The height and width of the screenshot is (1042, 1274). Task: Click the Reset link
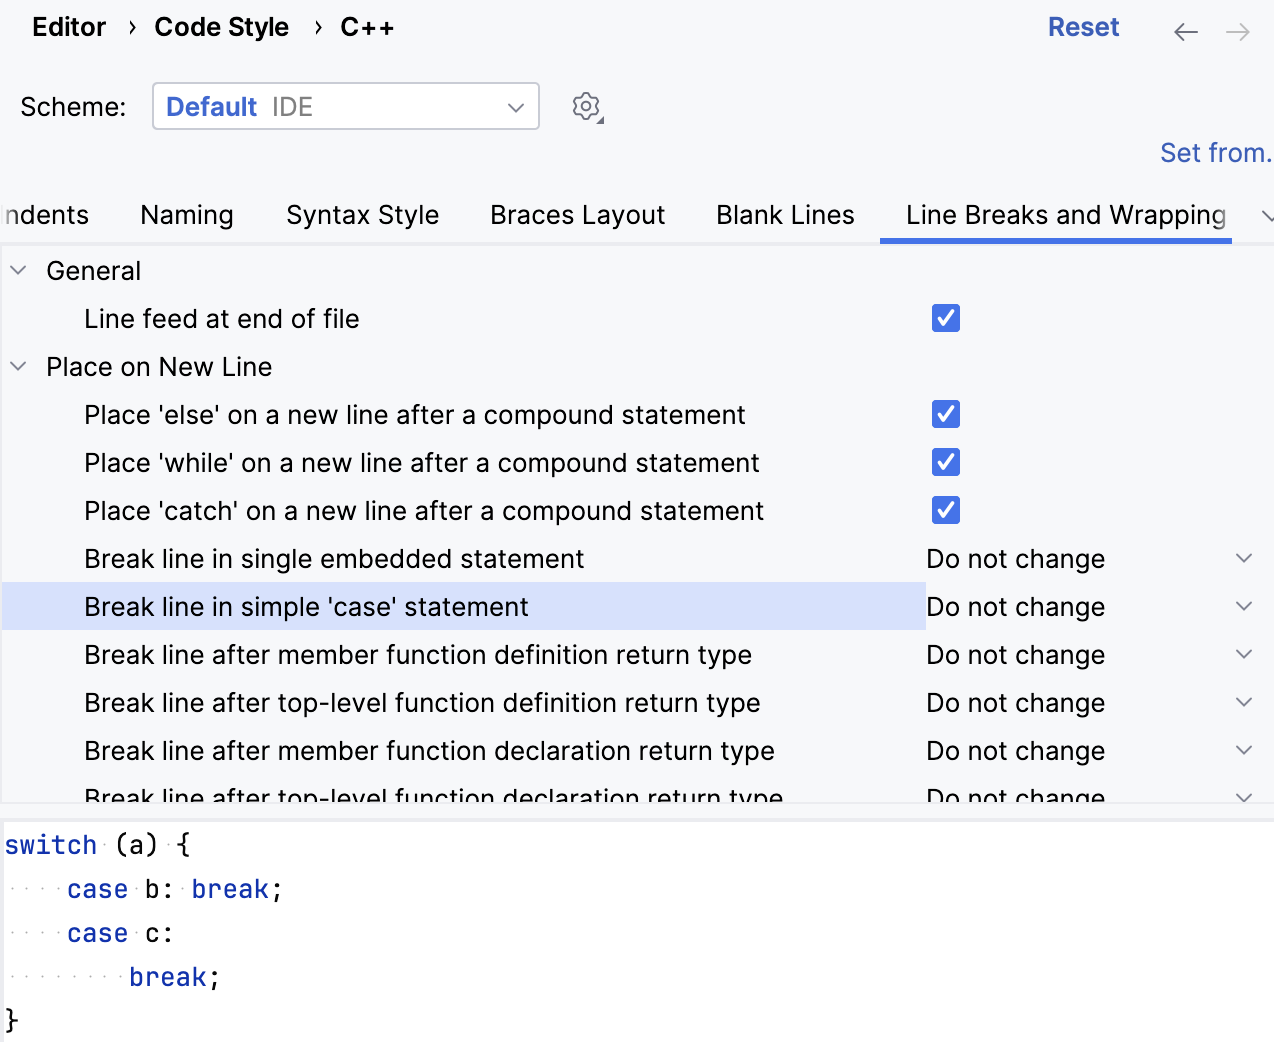[1084, 27]
